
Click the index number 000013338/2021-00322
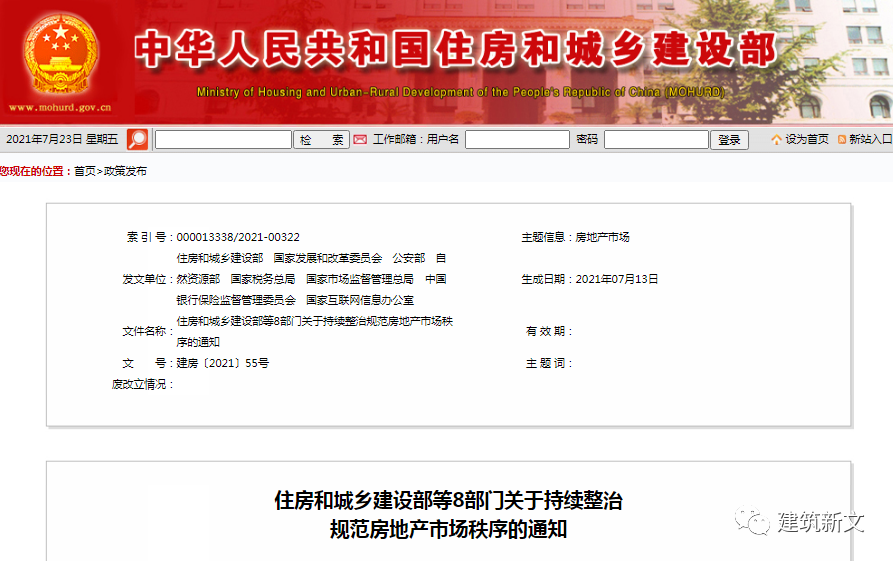[238, 237]
